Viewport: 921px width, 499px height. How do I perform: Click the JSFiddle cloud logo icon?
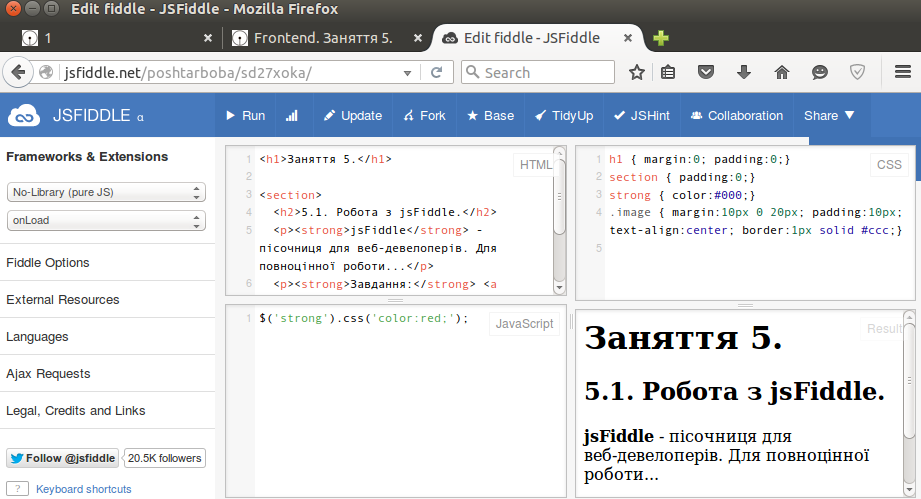coord(23,116)
